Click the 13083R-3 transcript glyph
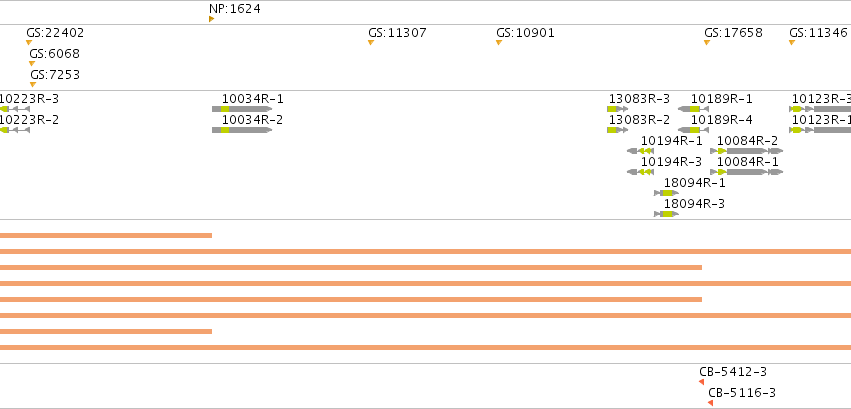851x409 pixels. 618,109
